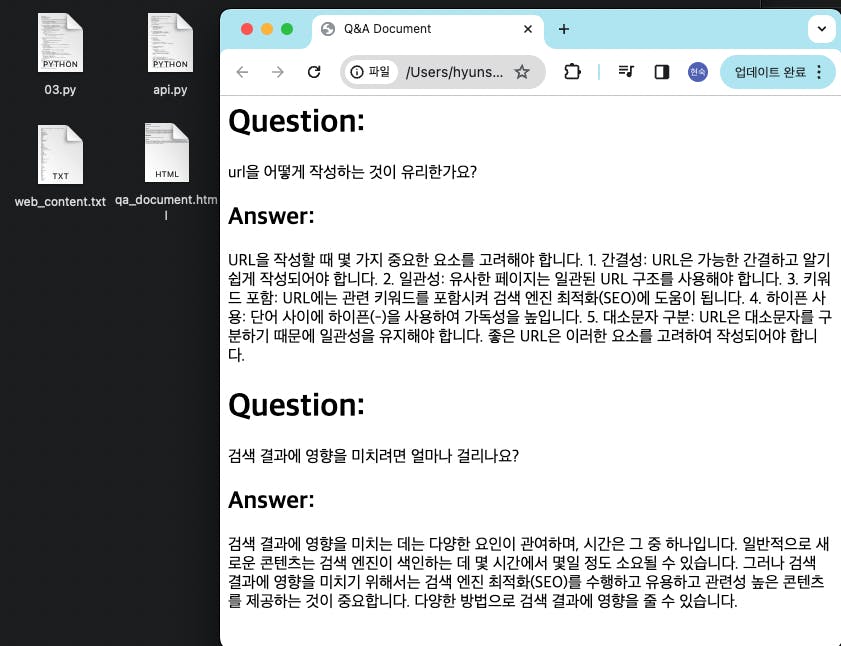Go back in Chrome browser
Image resolution: width=841 pixels, height=646 pixels.
(x=242, y=72)
